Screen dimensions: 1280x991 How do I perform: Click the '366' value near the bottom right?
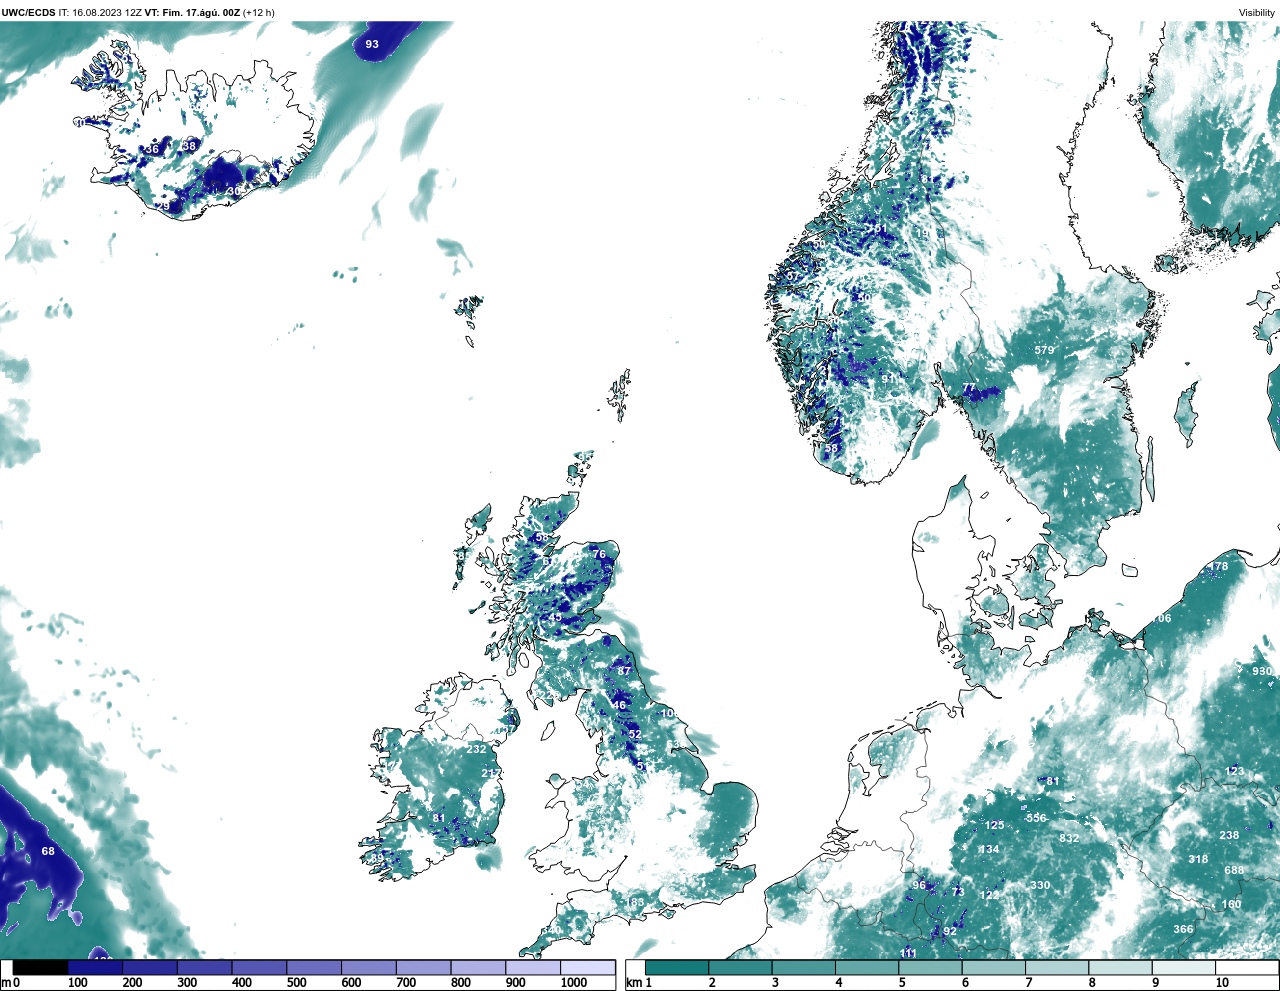pyautogui.click(x=1183, y=929)
